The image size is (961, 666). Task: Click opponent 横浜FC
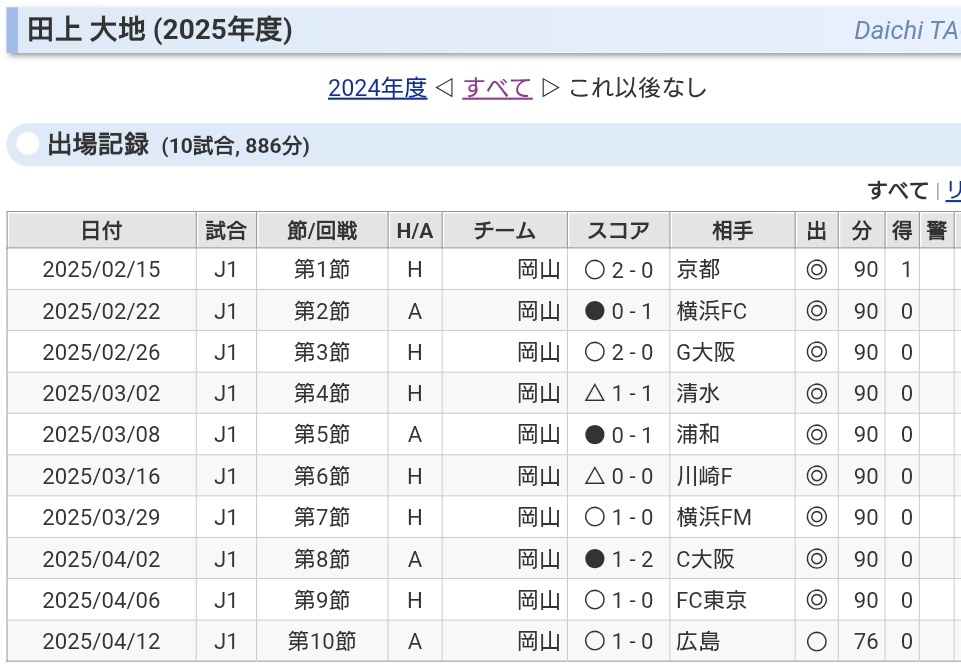[712, 311]
